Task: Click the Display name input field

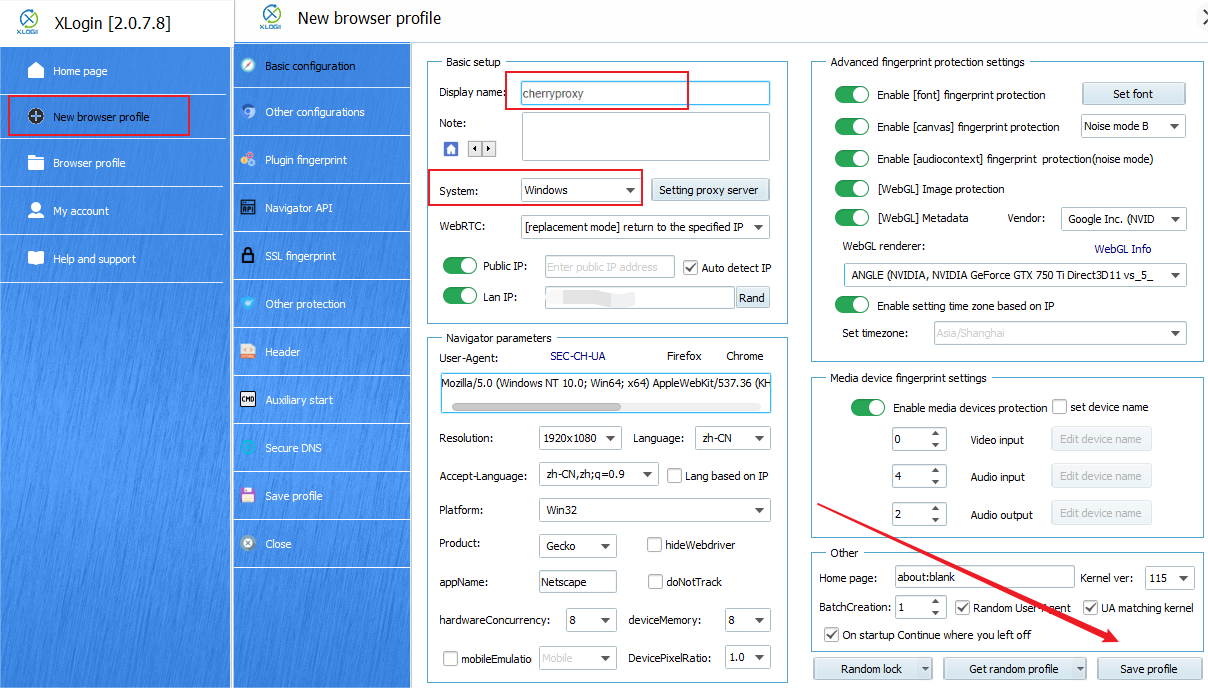Action: [x=645, y=93]
